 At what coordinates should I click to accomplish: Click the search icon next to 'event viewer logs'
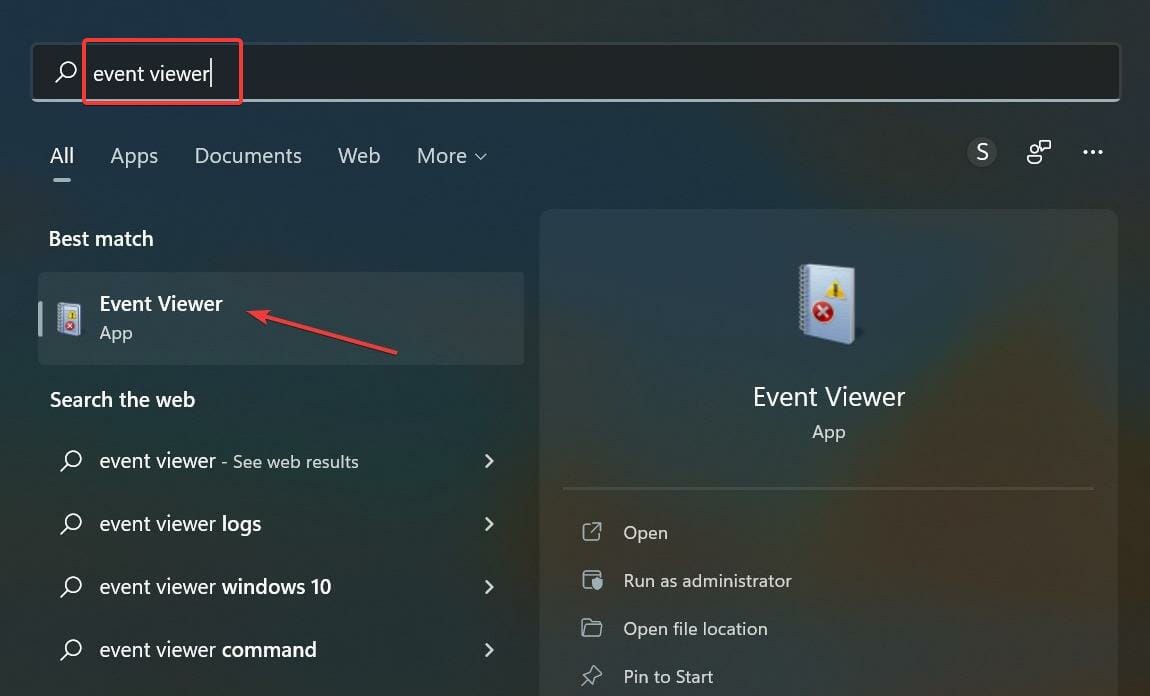71,524
